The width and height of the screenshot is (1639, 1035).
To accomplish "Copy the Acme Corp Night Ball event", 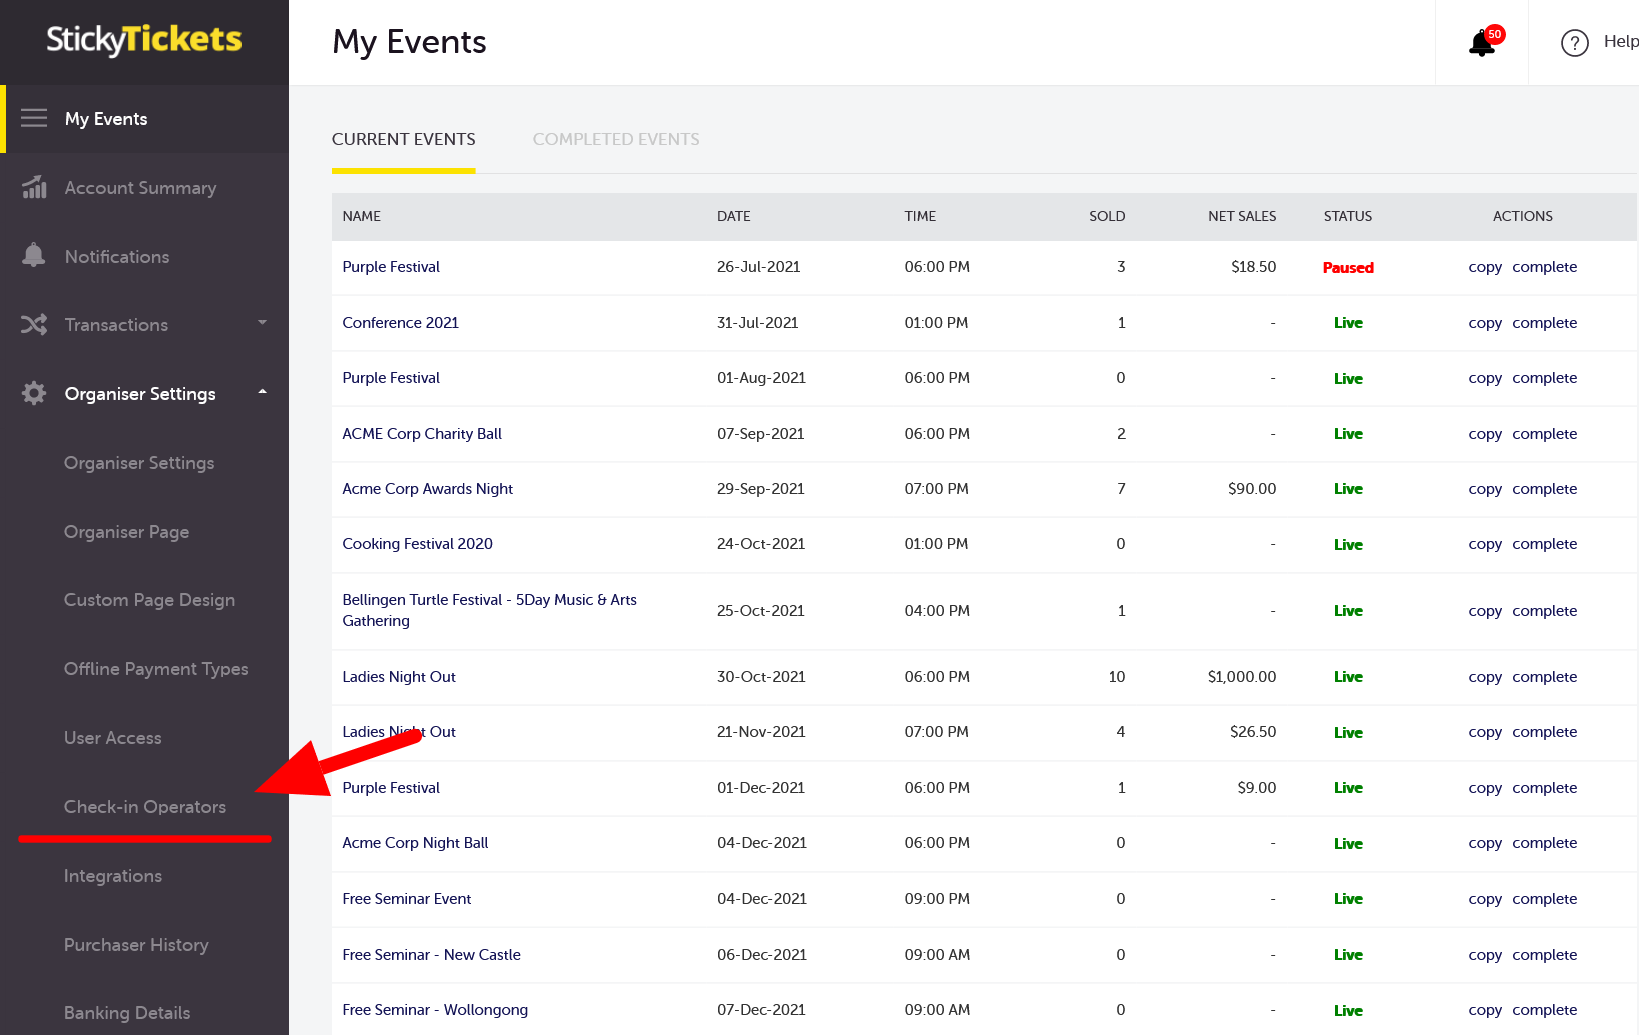I will point(1485,843).
